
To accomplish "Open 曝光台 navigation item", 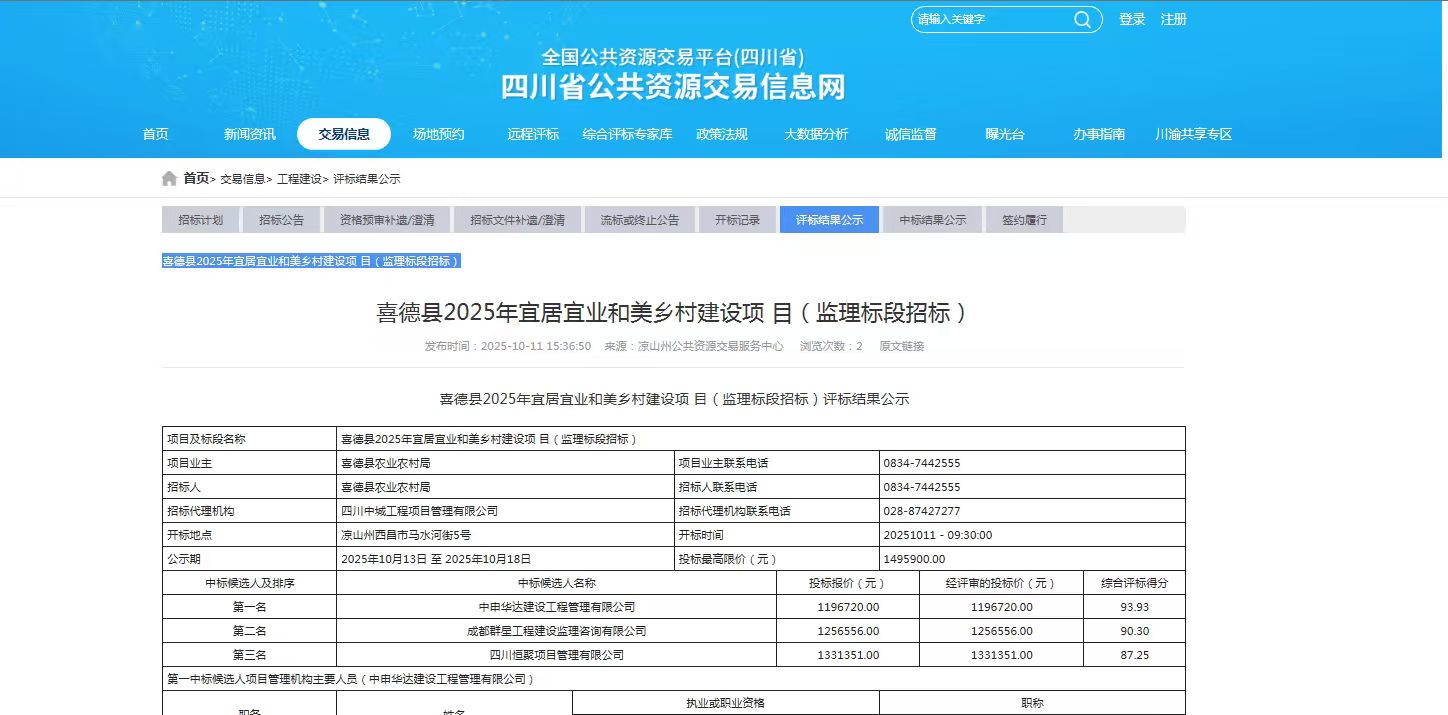I will pos(1005,134).
